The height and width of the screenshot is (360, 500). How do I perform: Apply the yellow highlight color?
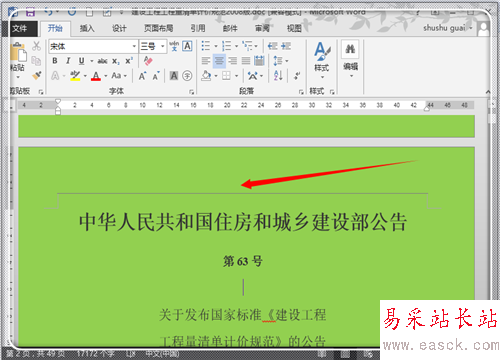point(75,76)
